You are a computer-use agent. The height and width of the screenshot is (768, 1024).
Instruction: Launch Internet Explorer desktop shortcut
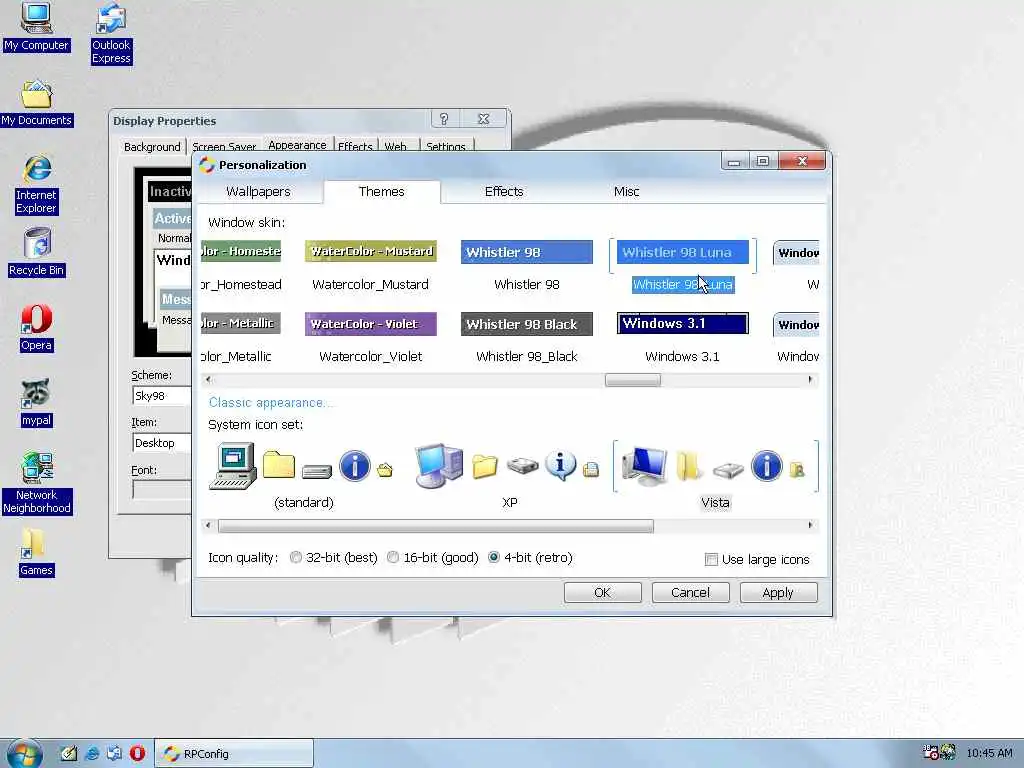point(37,185)
